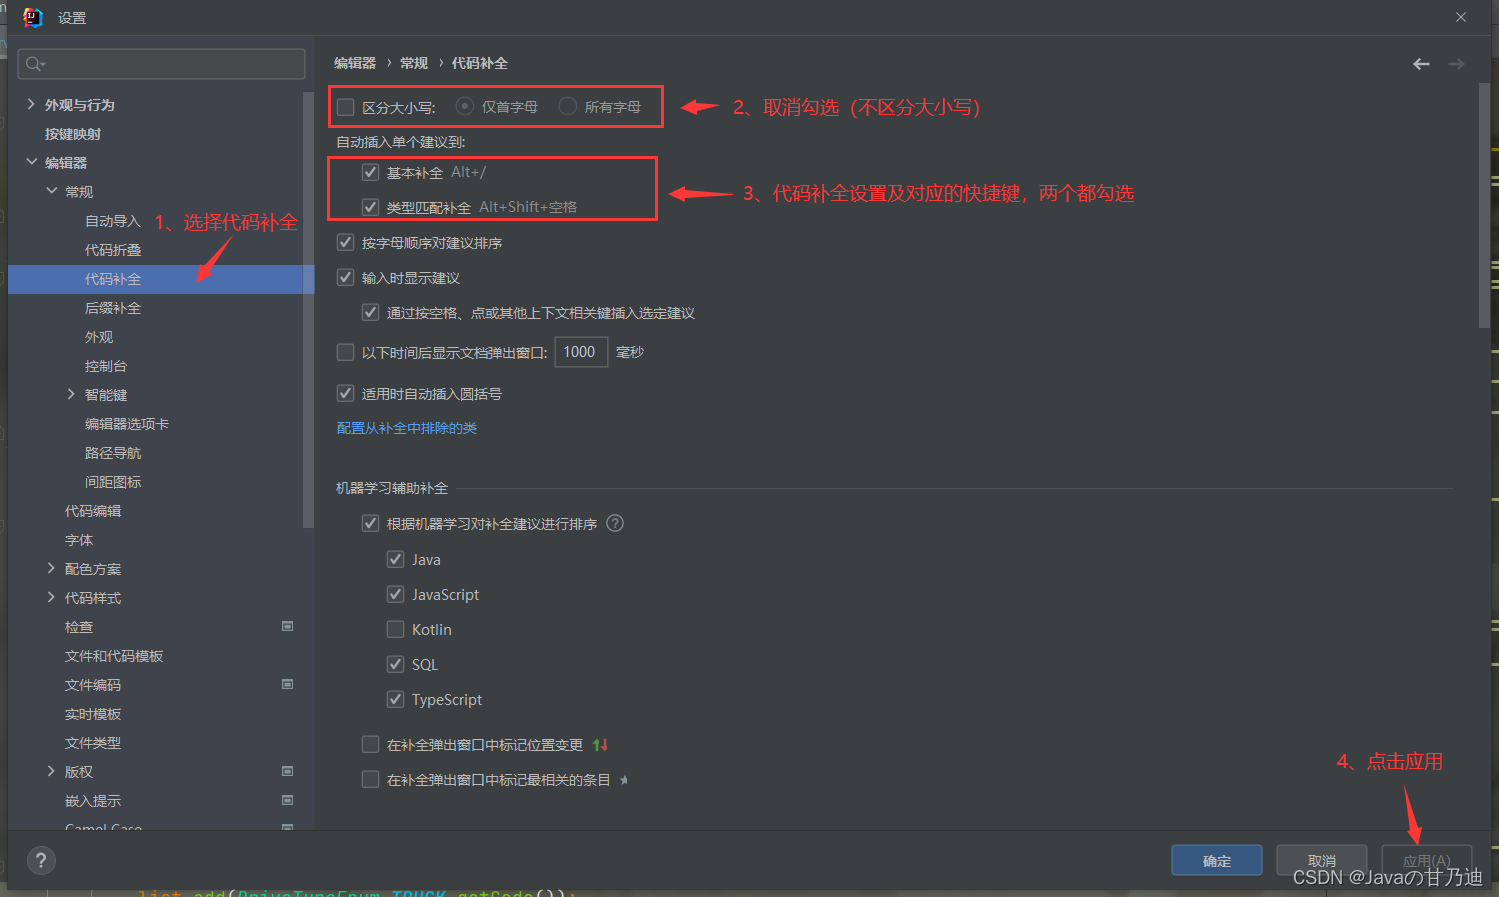Open 控制台 settings page
1499x897 pixels.
click(106, 366)
